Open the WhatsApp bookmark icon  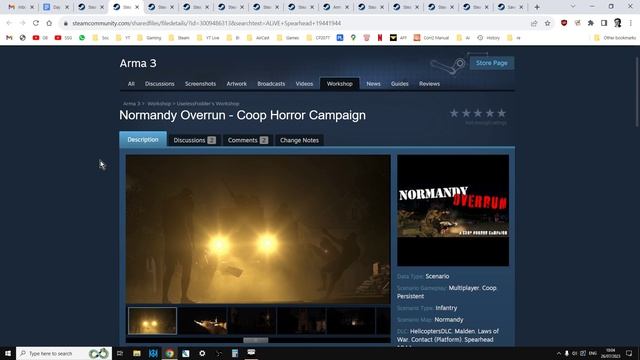pos(82,38)
